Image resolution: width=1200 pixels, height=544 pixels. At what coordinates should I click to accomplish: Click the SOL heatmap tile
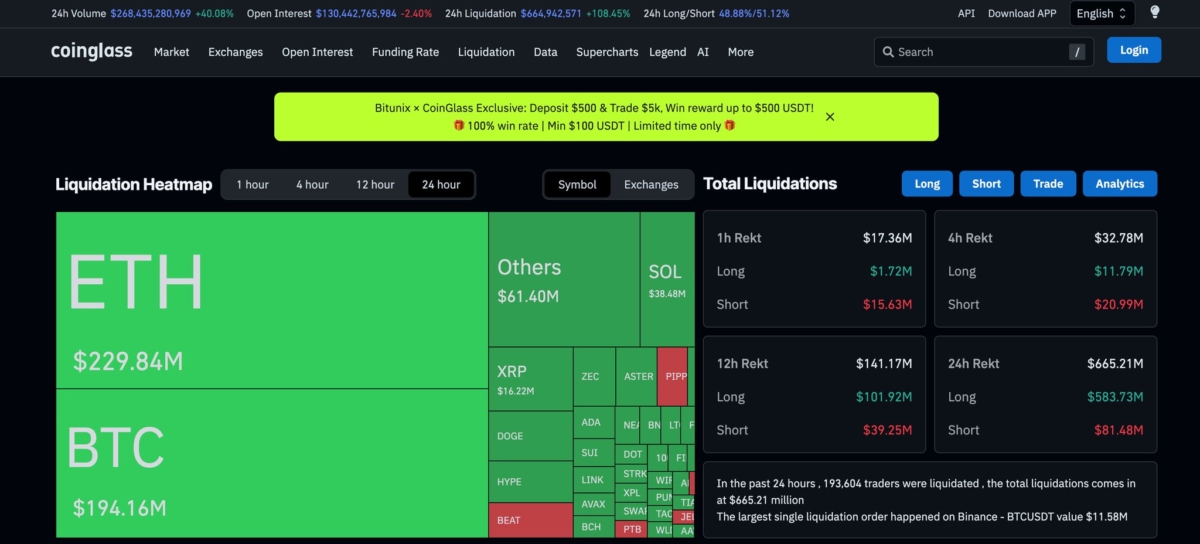point(667,279)
